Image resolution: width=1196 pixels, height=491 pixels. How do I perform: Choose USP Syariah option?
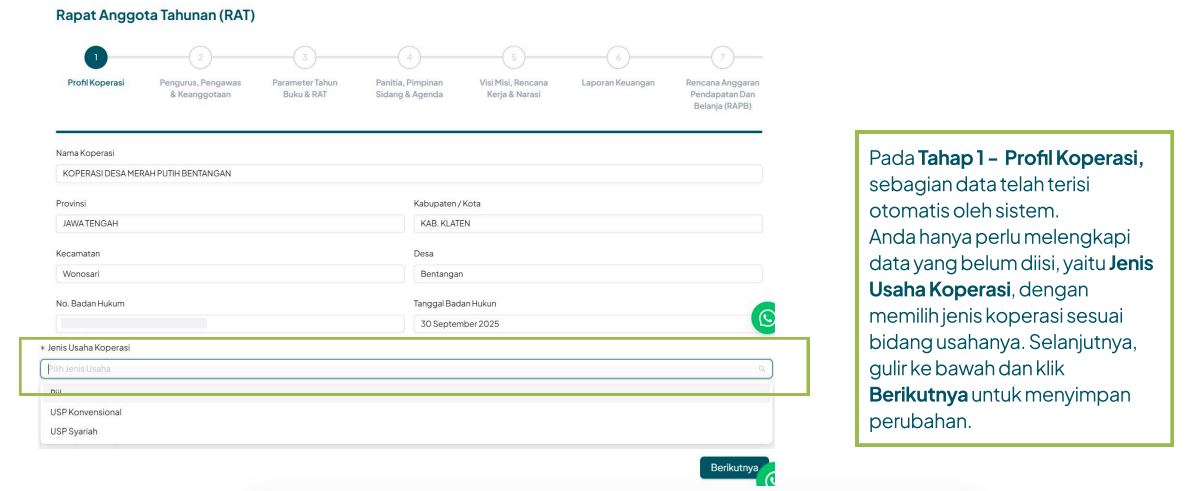[x=74, y=431]
